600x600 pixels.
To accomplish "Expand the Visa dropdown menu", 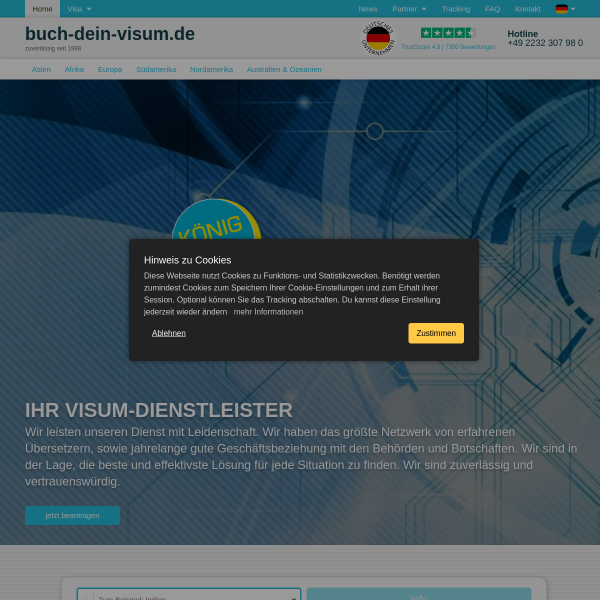I will 79,9.
